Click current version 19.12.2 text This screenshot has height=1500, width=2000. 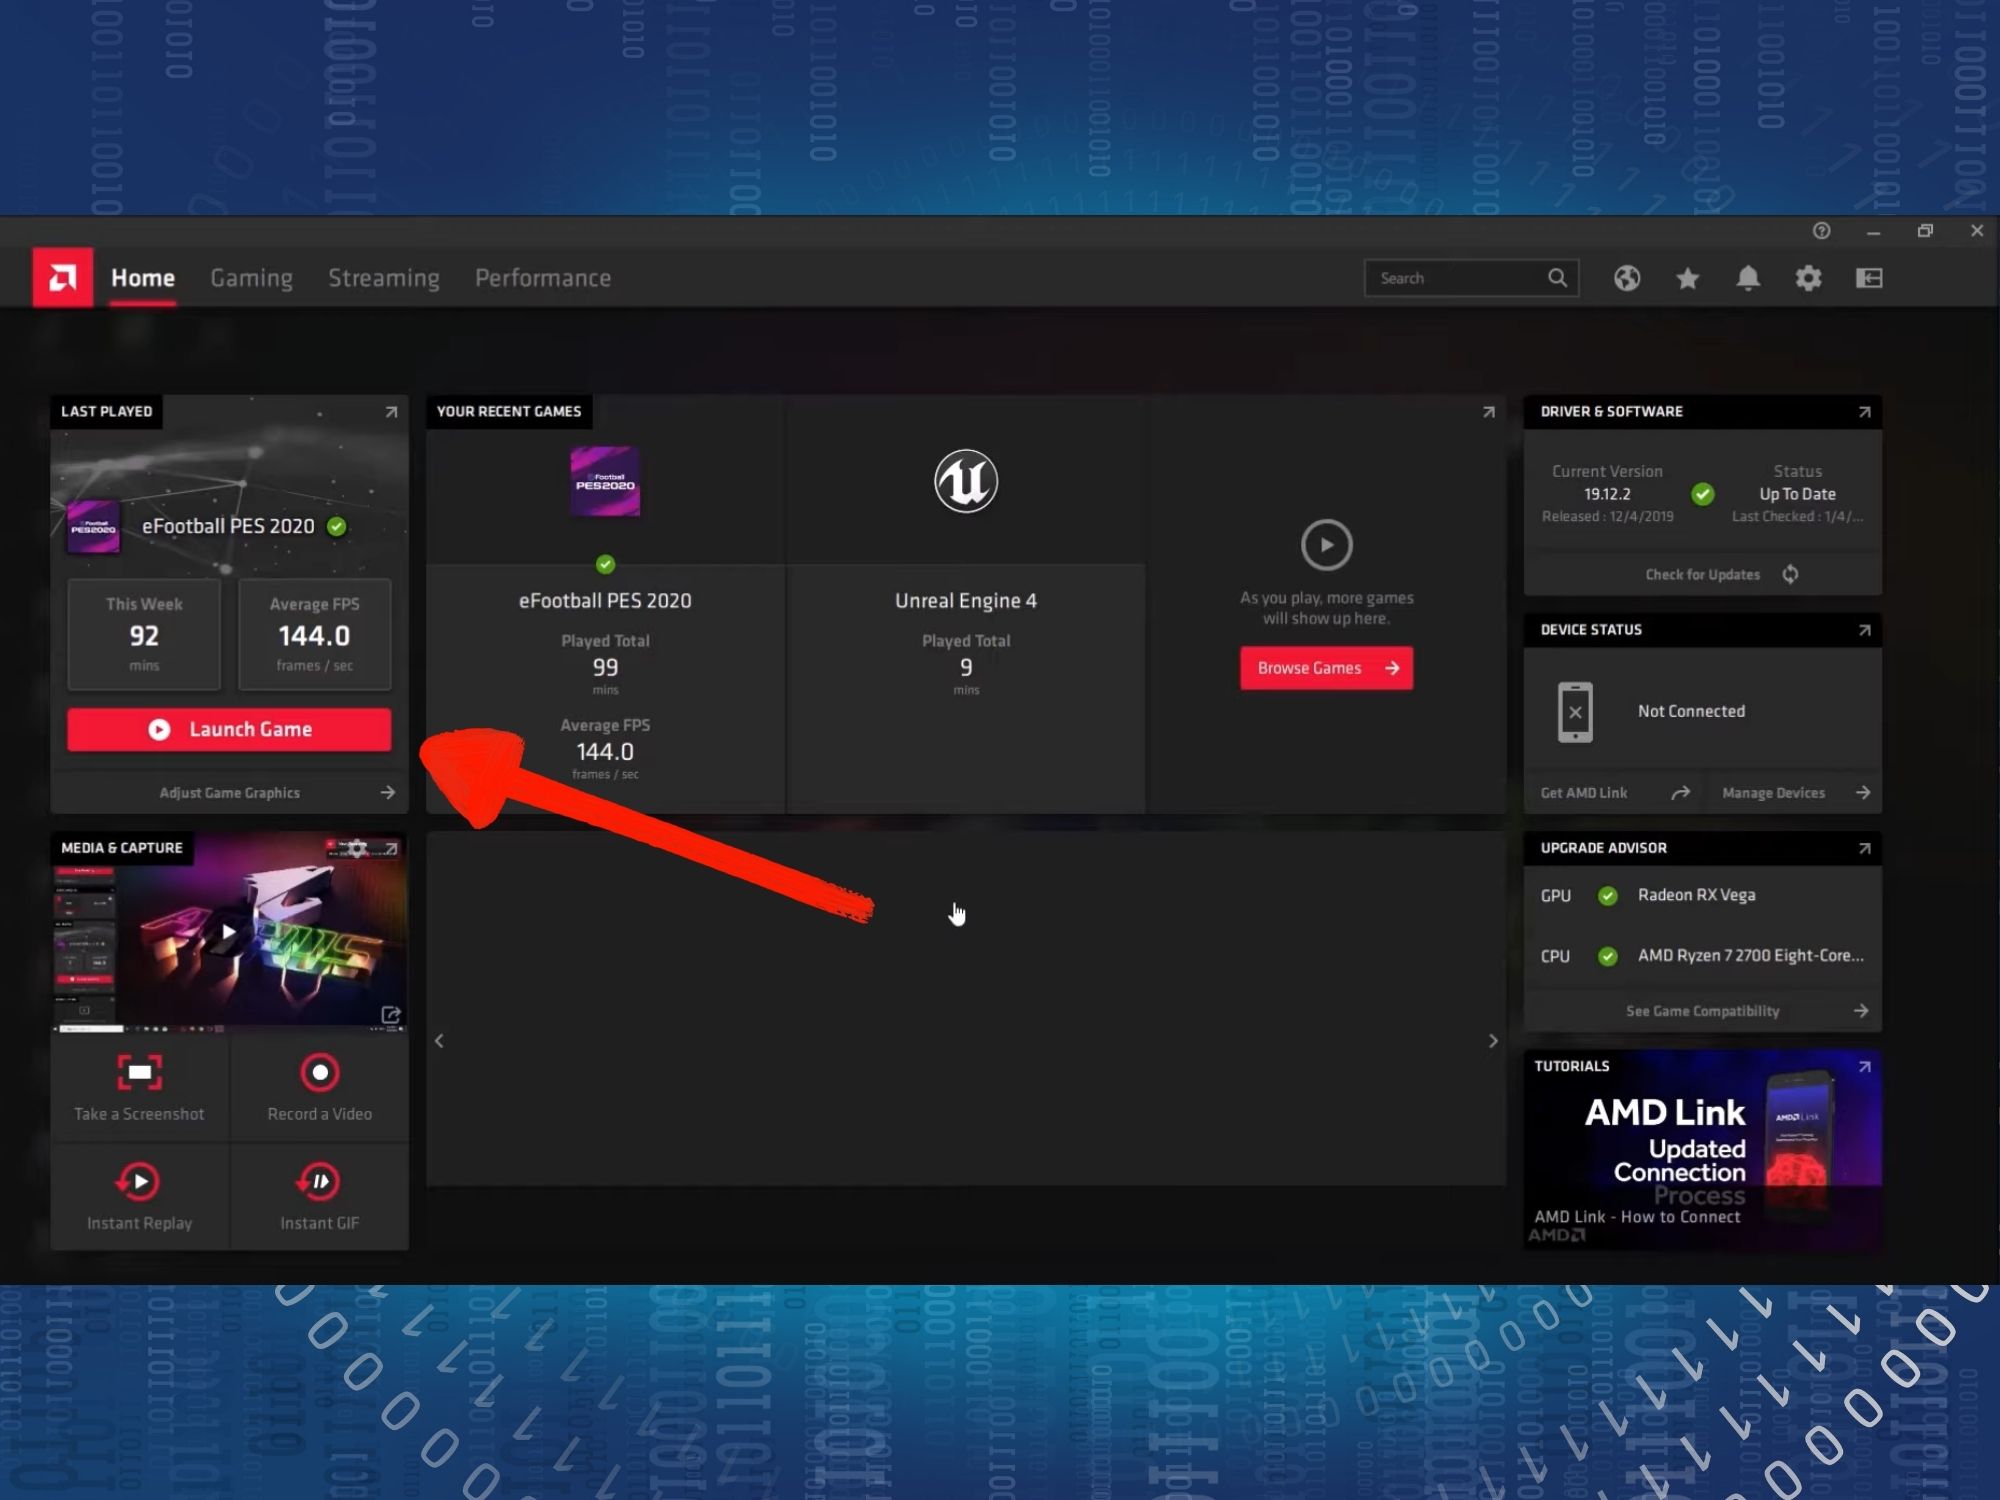coord(1607,494)
